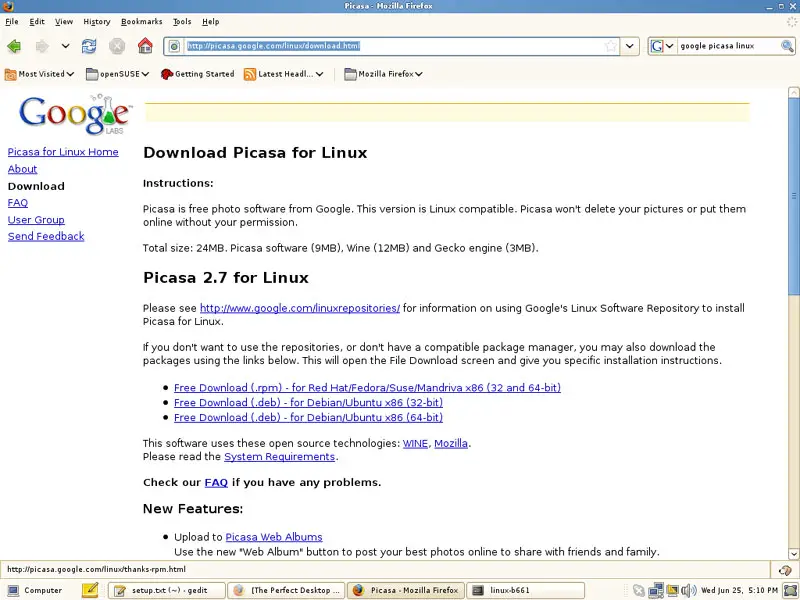Switch to the linux-b661 terminal window
This screenshot has width=800, height=600.
526,590
